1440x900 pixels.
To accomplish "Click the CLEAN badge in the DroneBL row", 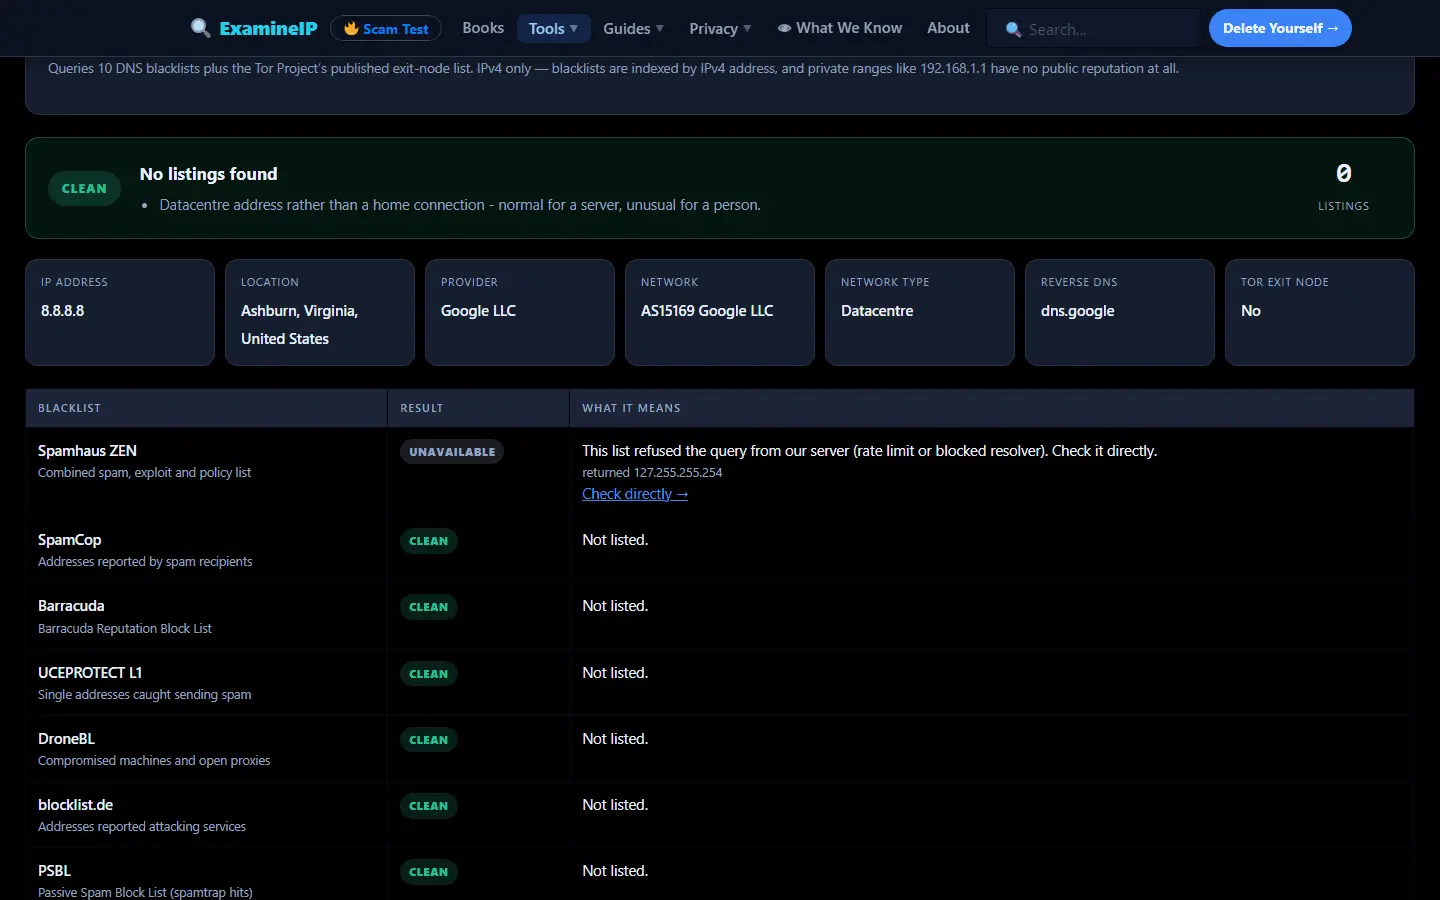I will tap(429, 740).
